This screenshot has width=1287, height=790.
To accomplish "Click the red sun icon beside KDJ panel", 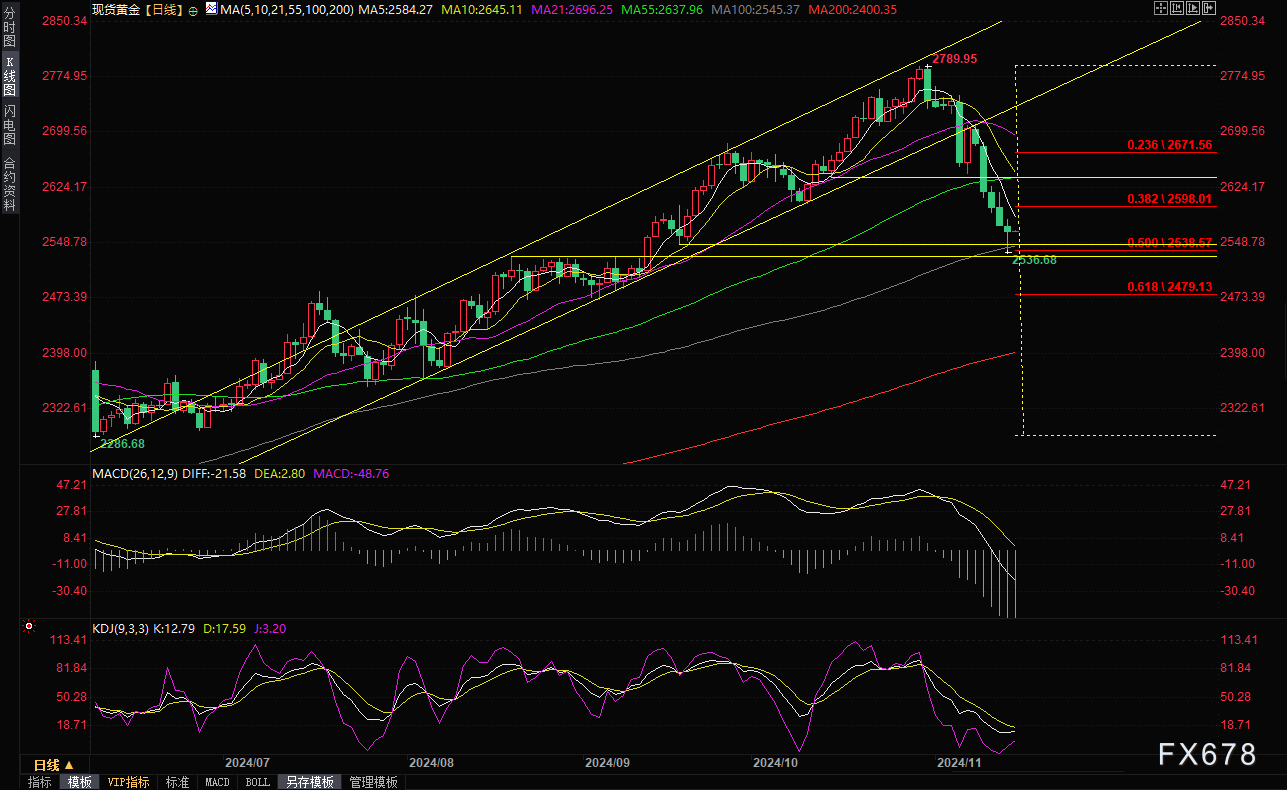I will click(29, 628).
